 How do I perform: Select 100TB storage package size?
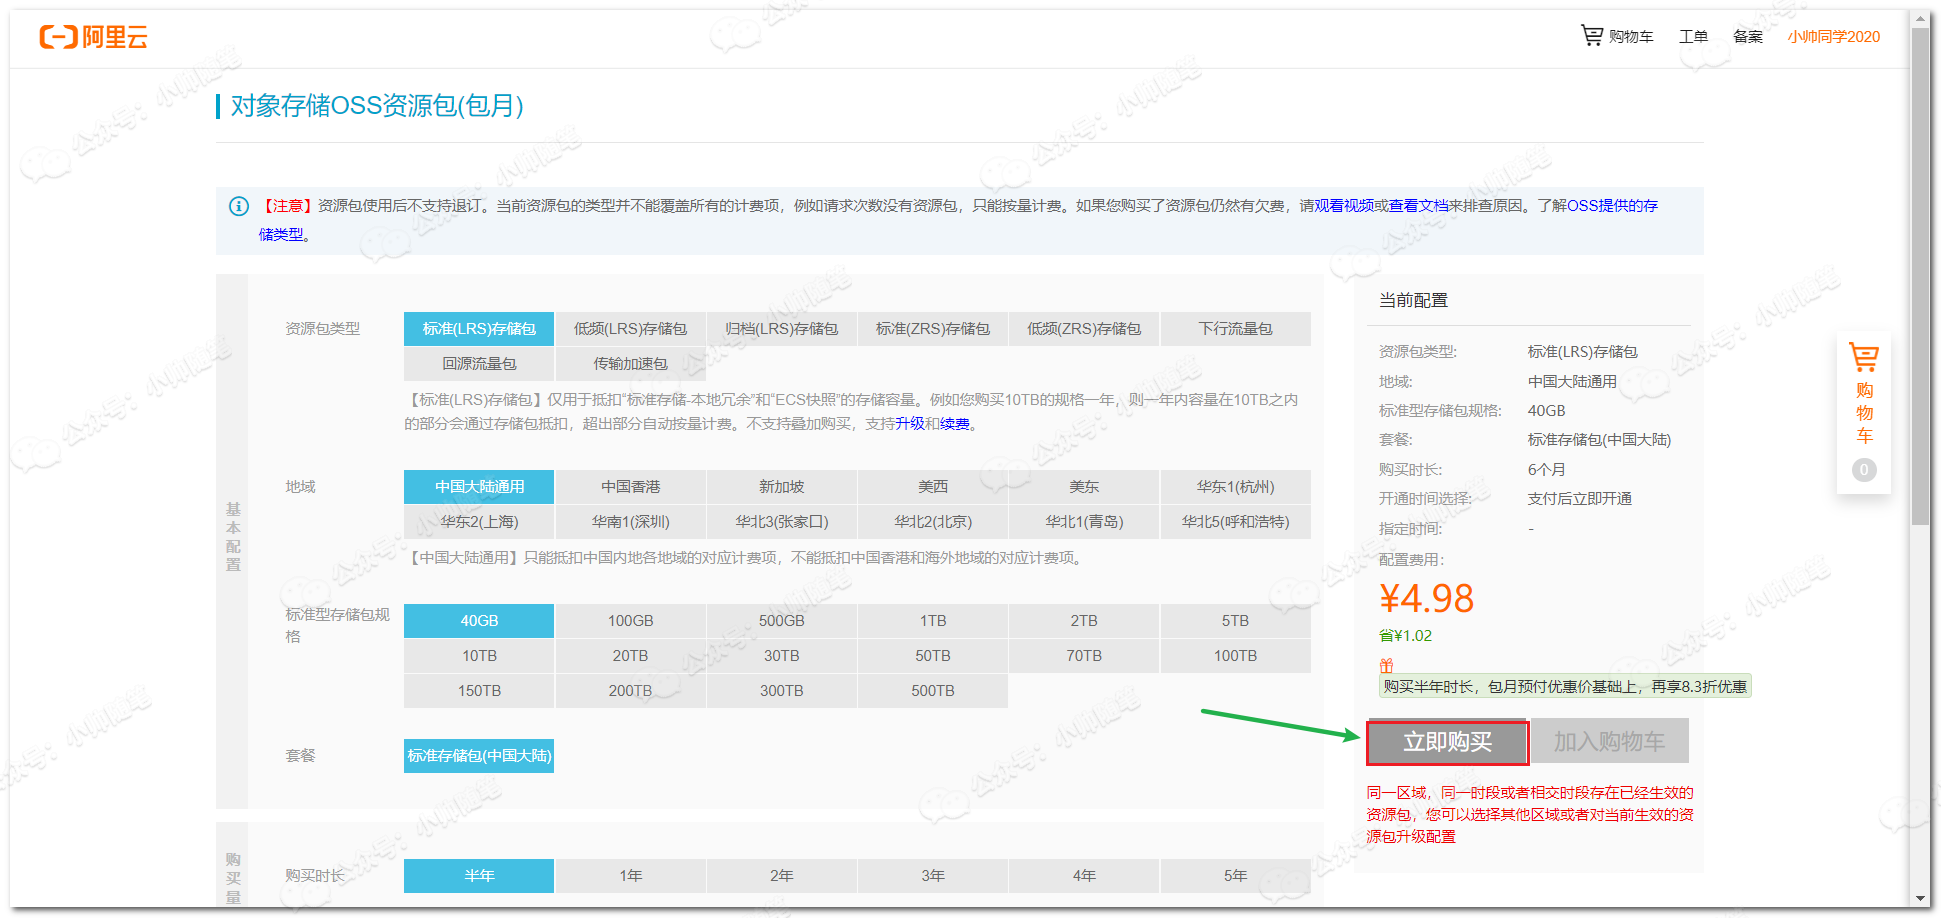click(x=1236, y=656)
